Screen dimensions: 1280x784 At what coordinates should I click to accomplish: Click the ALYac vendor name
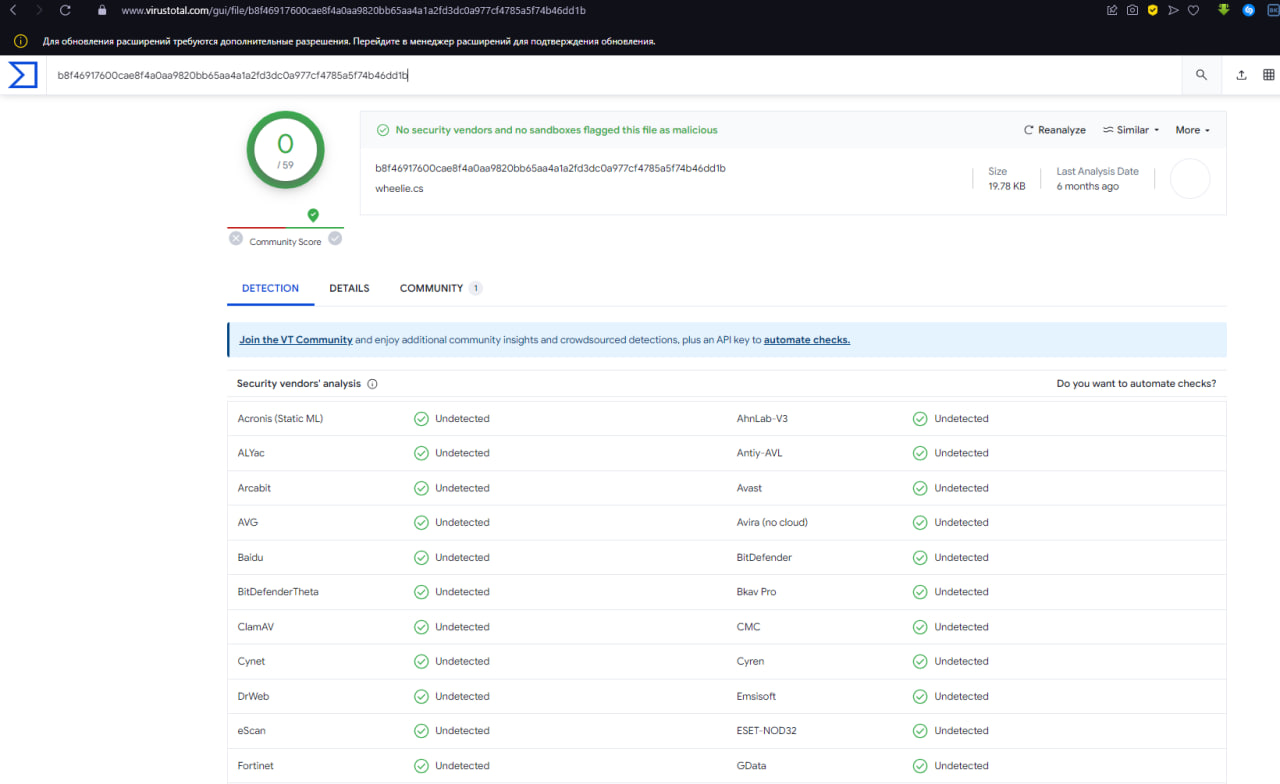[251, 453]
